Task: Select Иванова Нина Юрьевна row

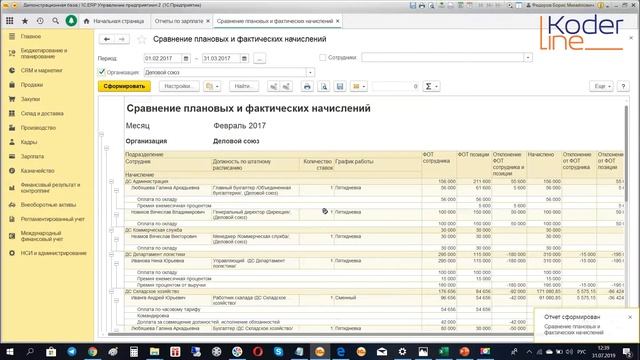Action: coord(157,261)
